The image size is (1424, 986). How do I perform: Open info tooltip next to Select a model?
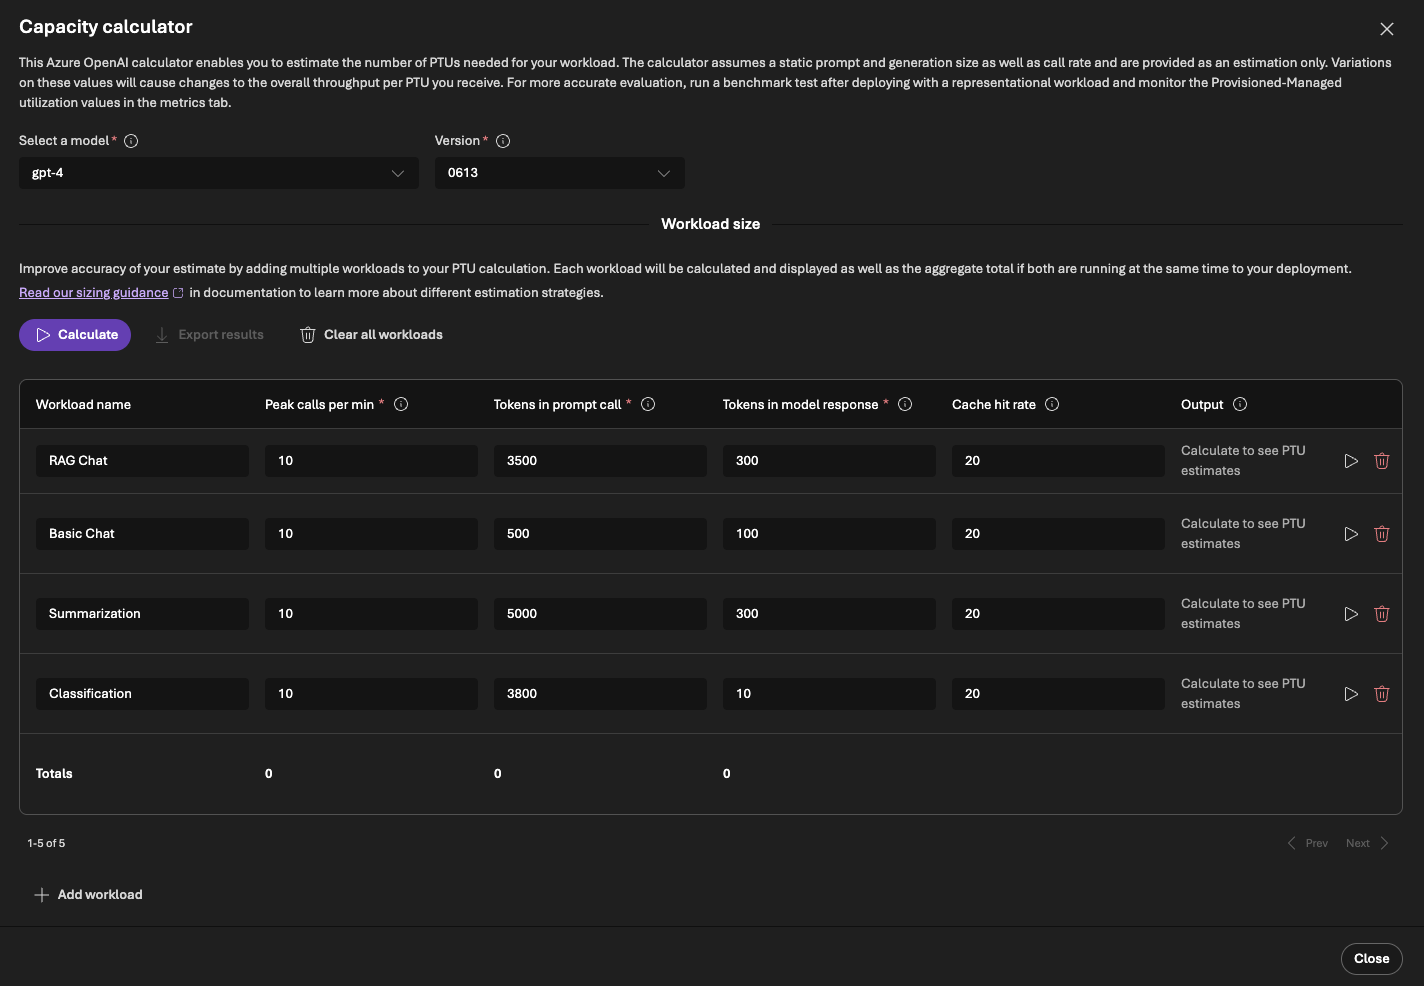(131, 141)
